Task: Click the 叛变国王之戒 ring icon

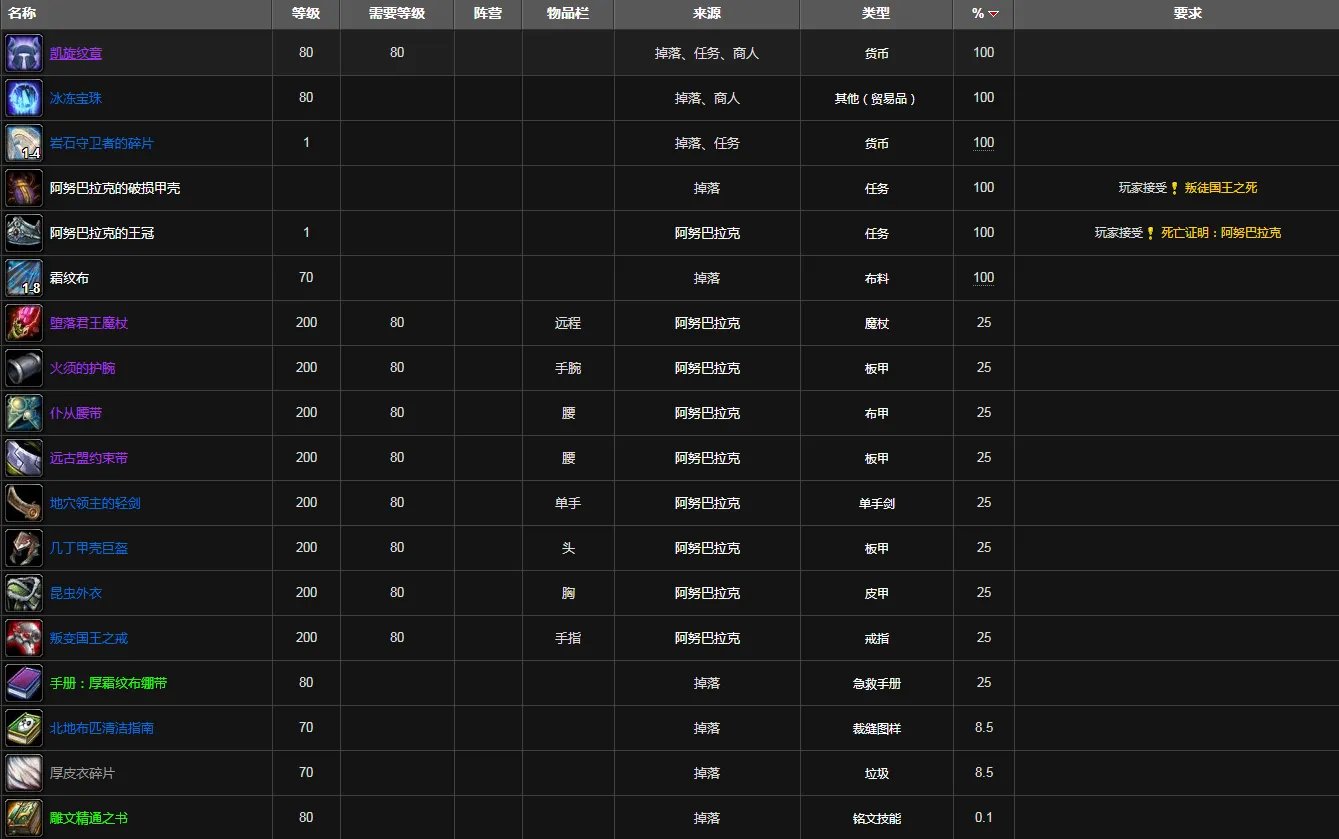Action: click(24, 638)
